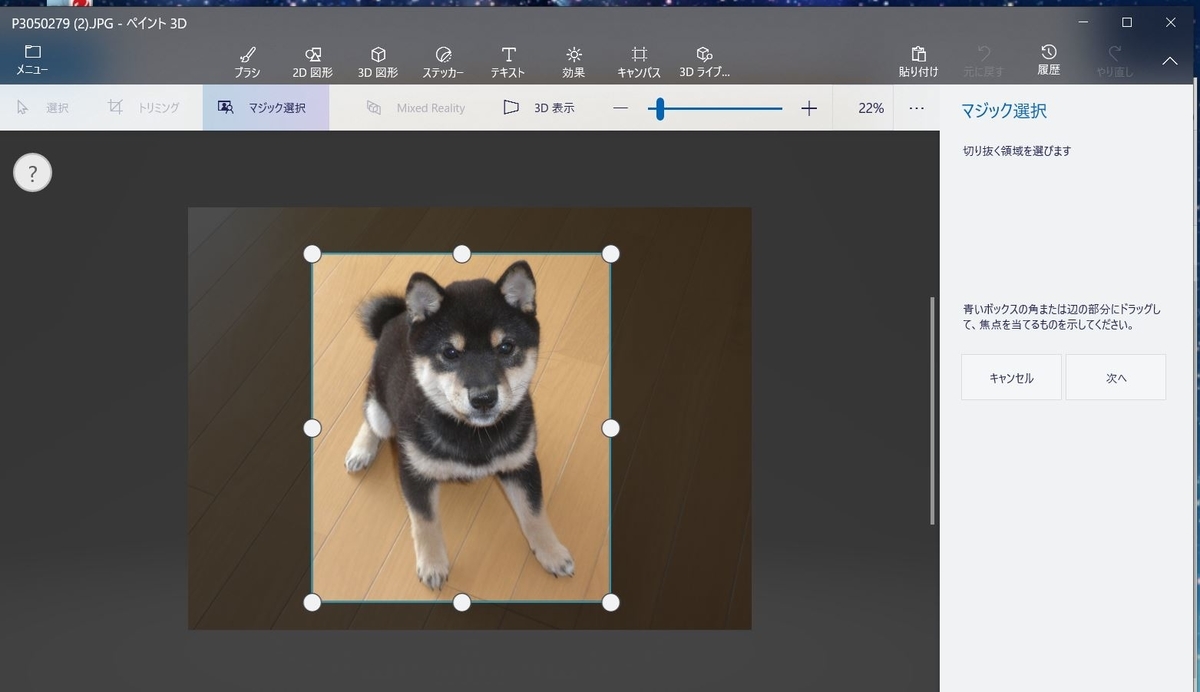
Task: Click the 貼り付け paste button
Action: coord(918,61)
